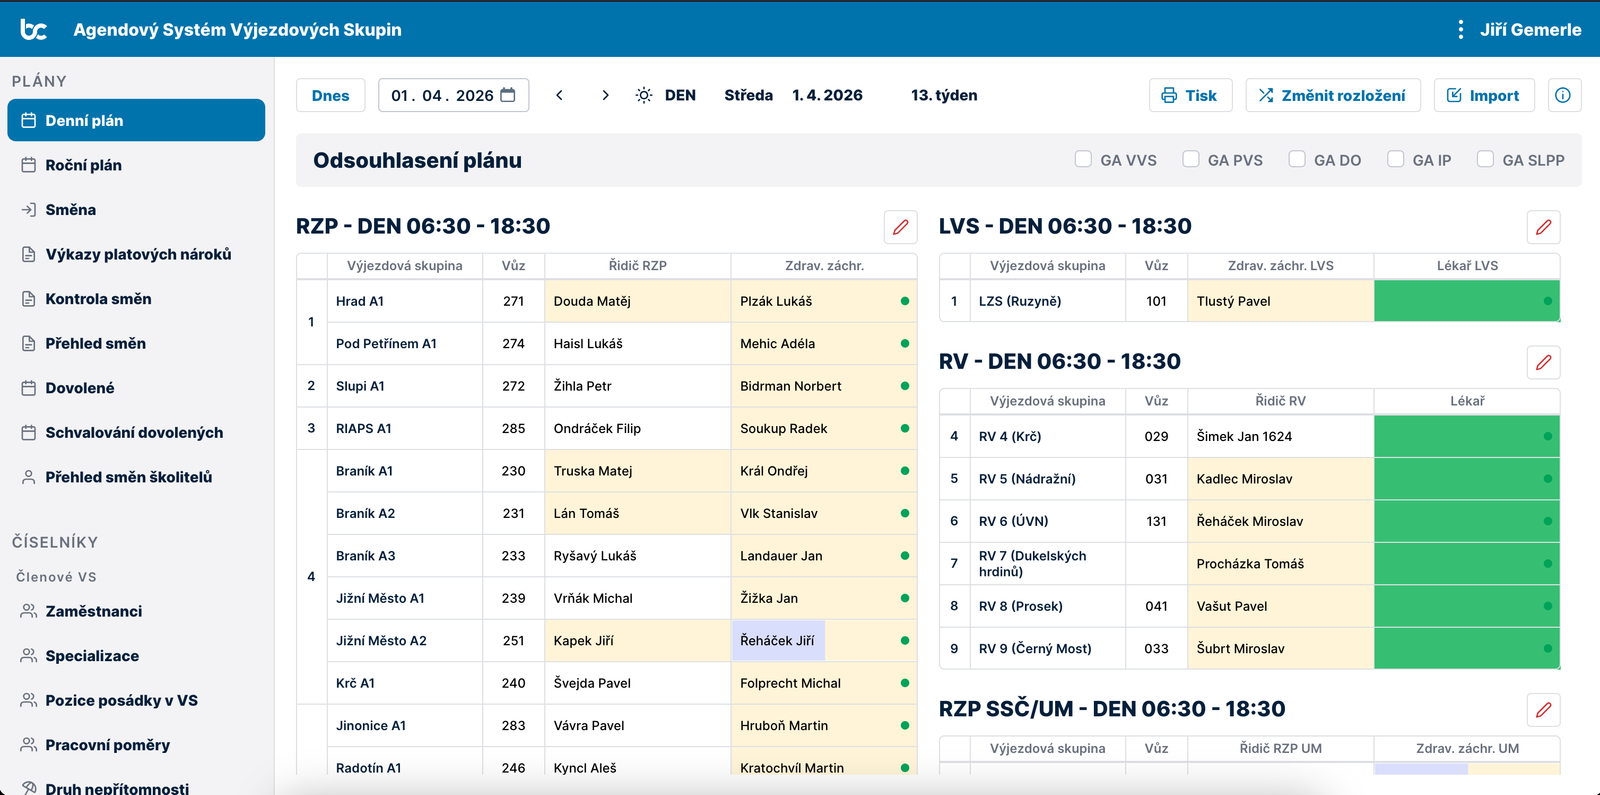Image resolution: width=1600 pixels, height=795 pixels.
Task: Open the info circle icon in toolbar
Action: (1563, 96)
